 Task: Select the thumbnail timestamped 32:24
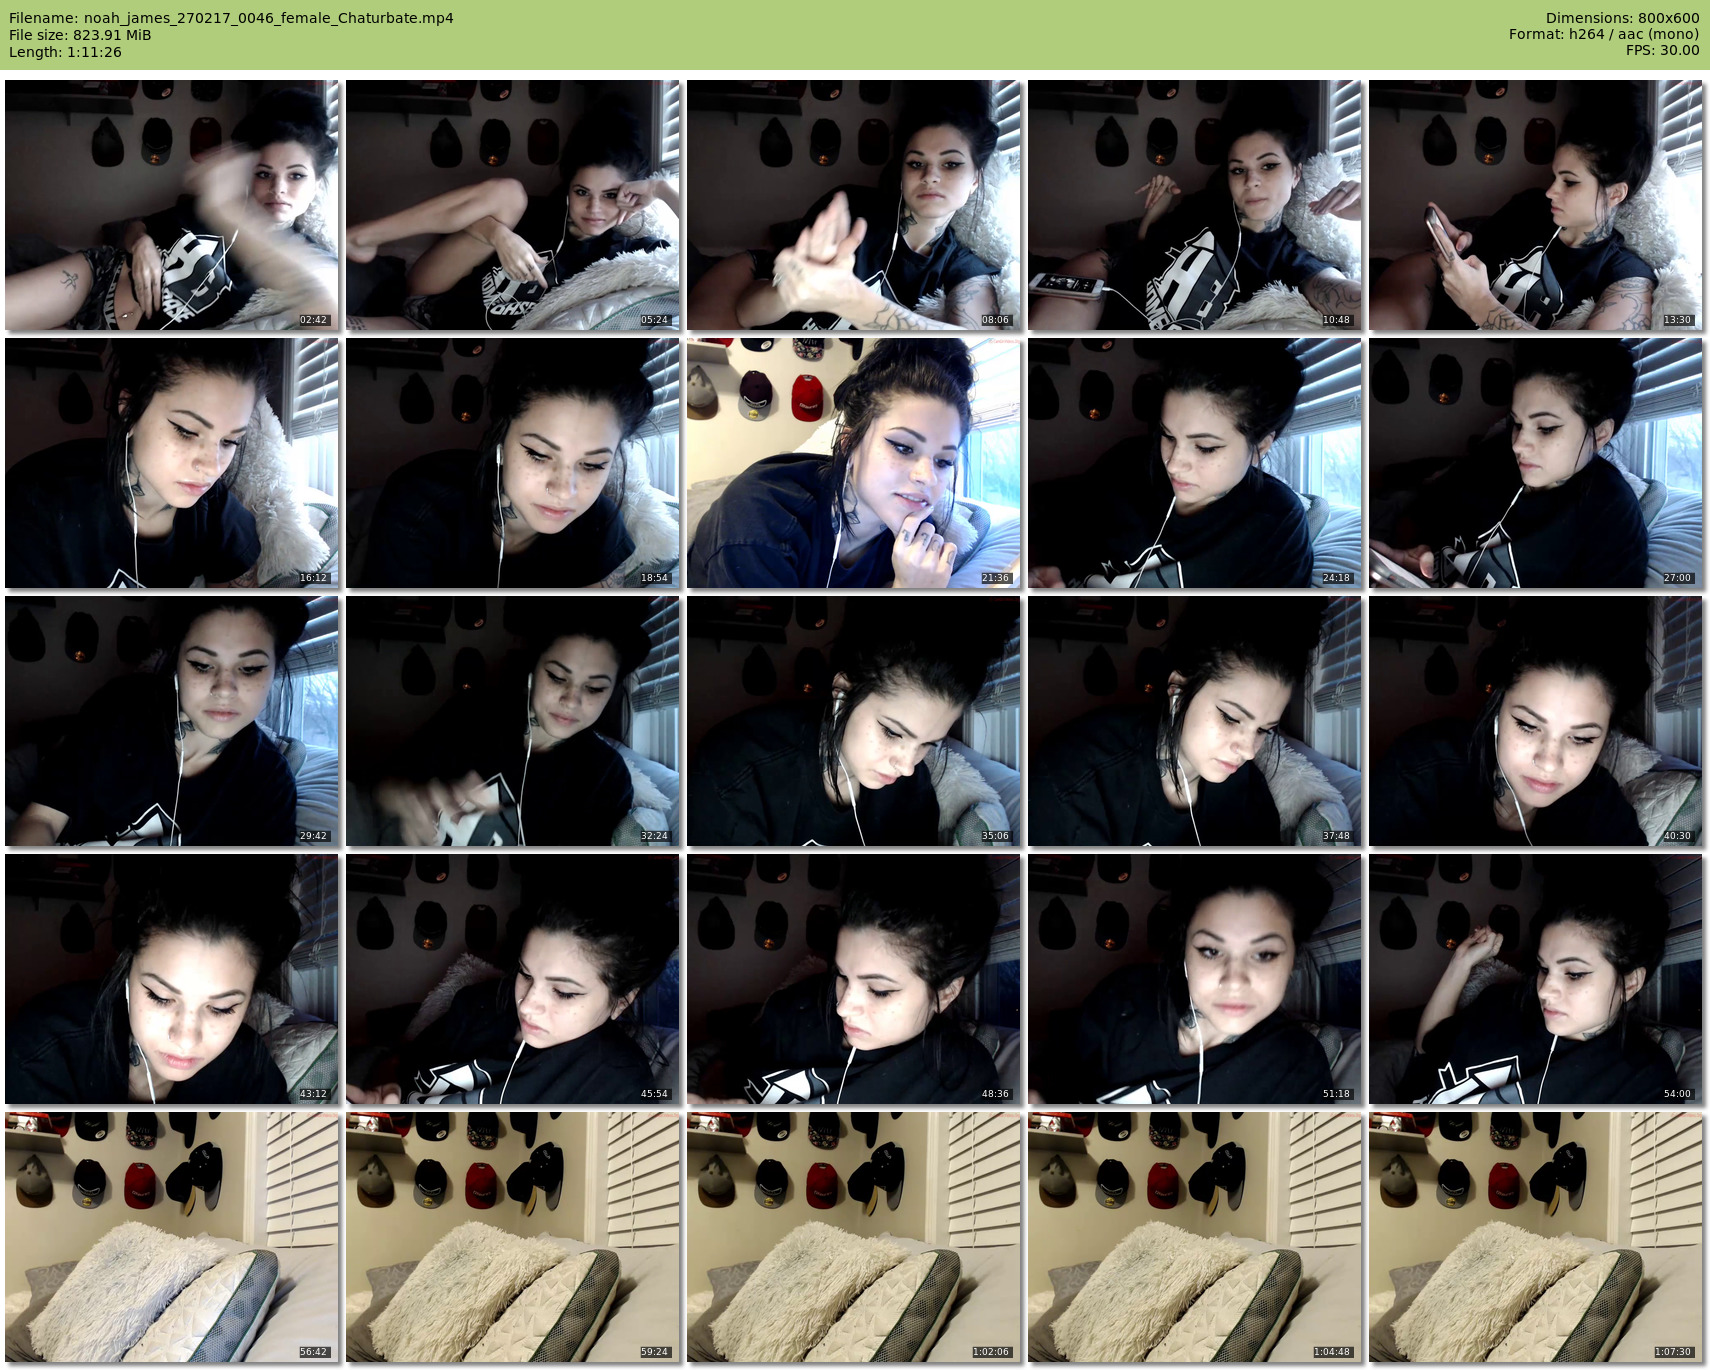[x=513, y=721]
